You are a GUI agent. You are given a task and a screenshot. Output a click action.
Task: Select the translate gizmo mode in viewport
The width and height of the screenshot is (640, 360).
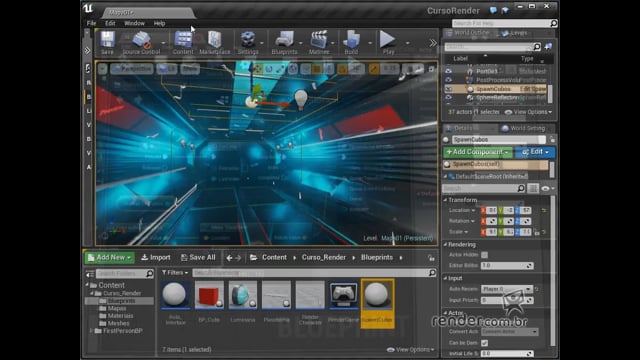point(258,69)
